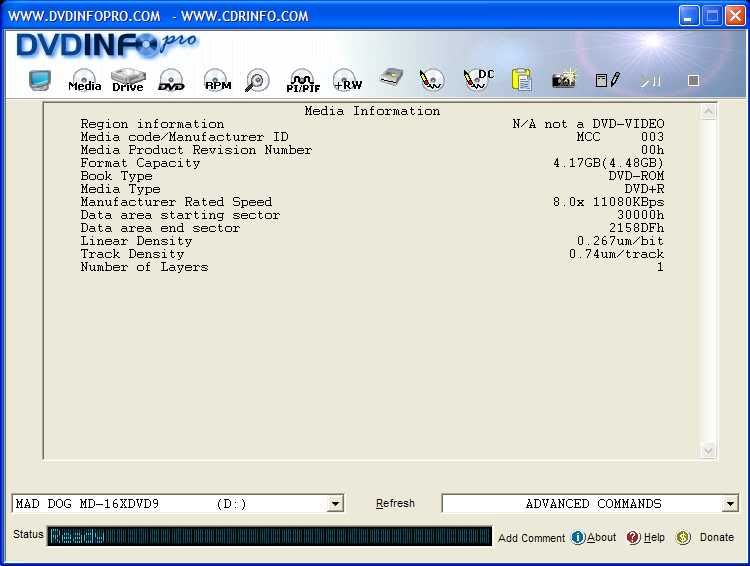Click the '0.74um/track' value
Image resolution: width=750 pixels, height=566 pixels.
(x=617, y=254)
